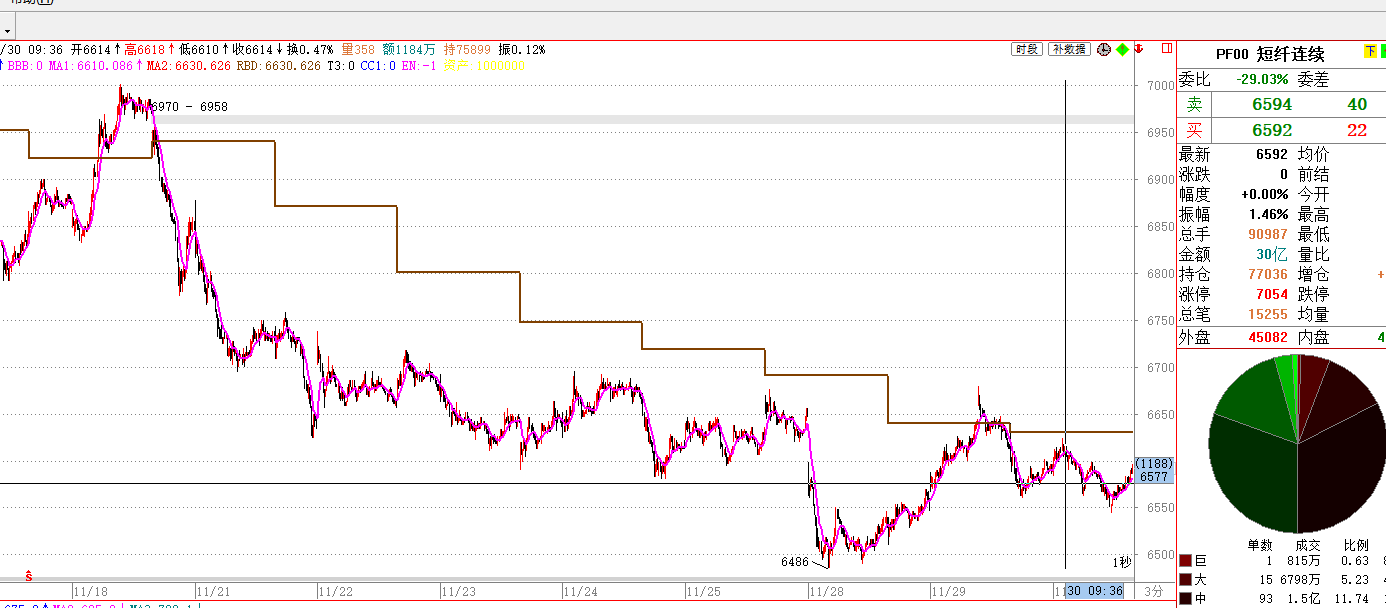Click the highlighted 30 09:36 time label
Screen dimensions: 1386x608
coord(1095,591)
